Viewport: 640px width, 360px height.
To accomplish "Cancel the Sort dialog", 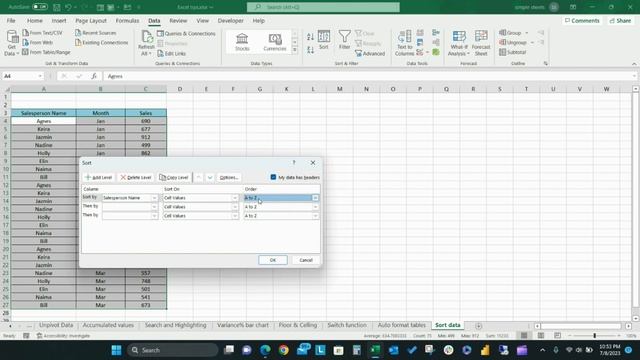I will pyautogui.click(x=306, y=260).
